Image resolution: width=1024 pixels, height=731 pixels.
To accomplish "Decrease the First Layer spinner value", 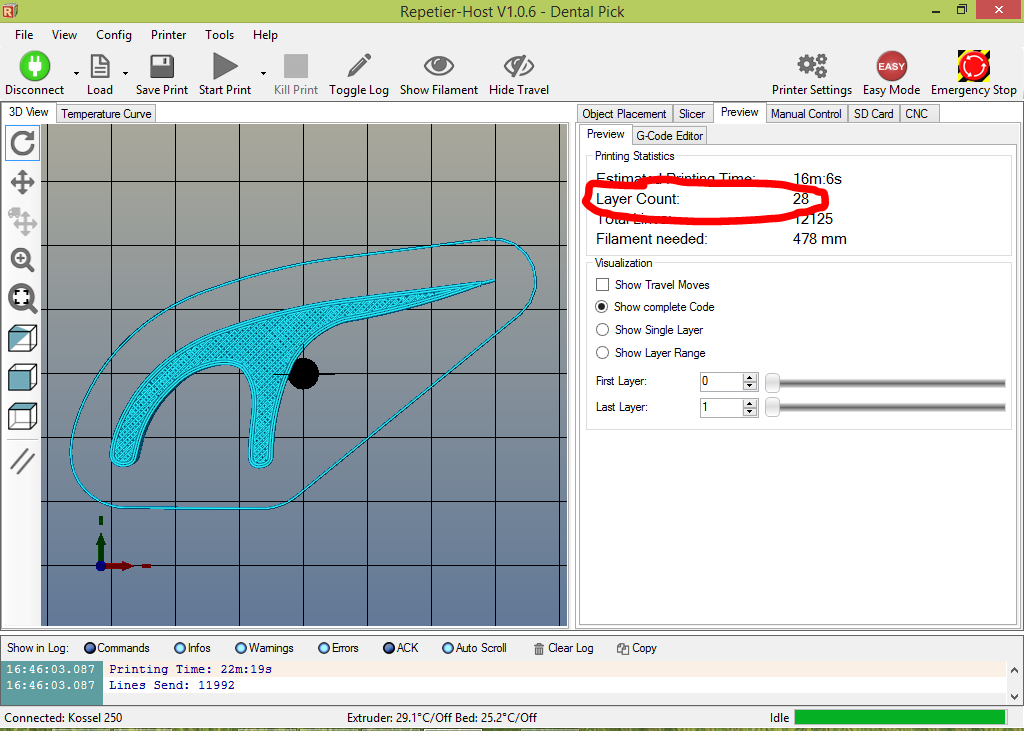I will (750, 385).
